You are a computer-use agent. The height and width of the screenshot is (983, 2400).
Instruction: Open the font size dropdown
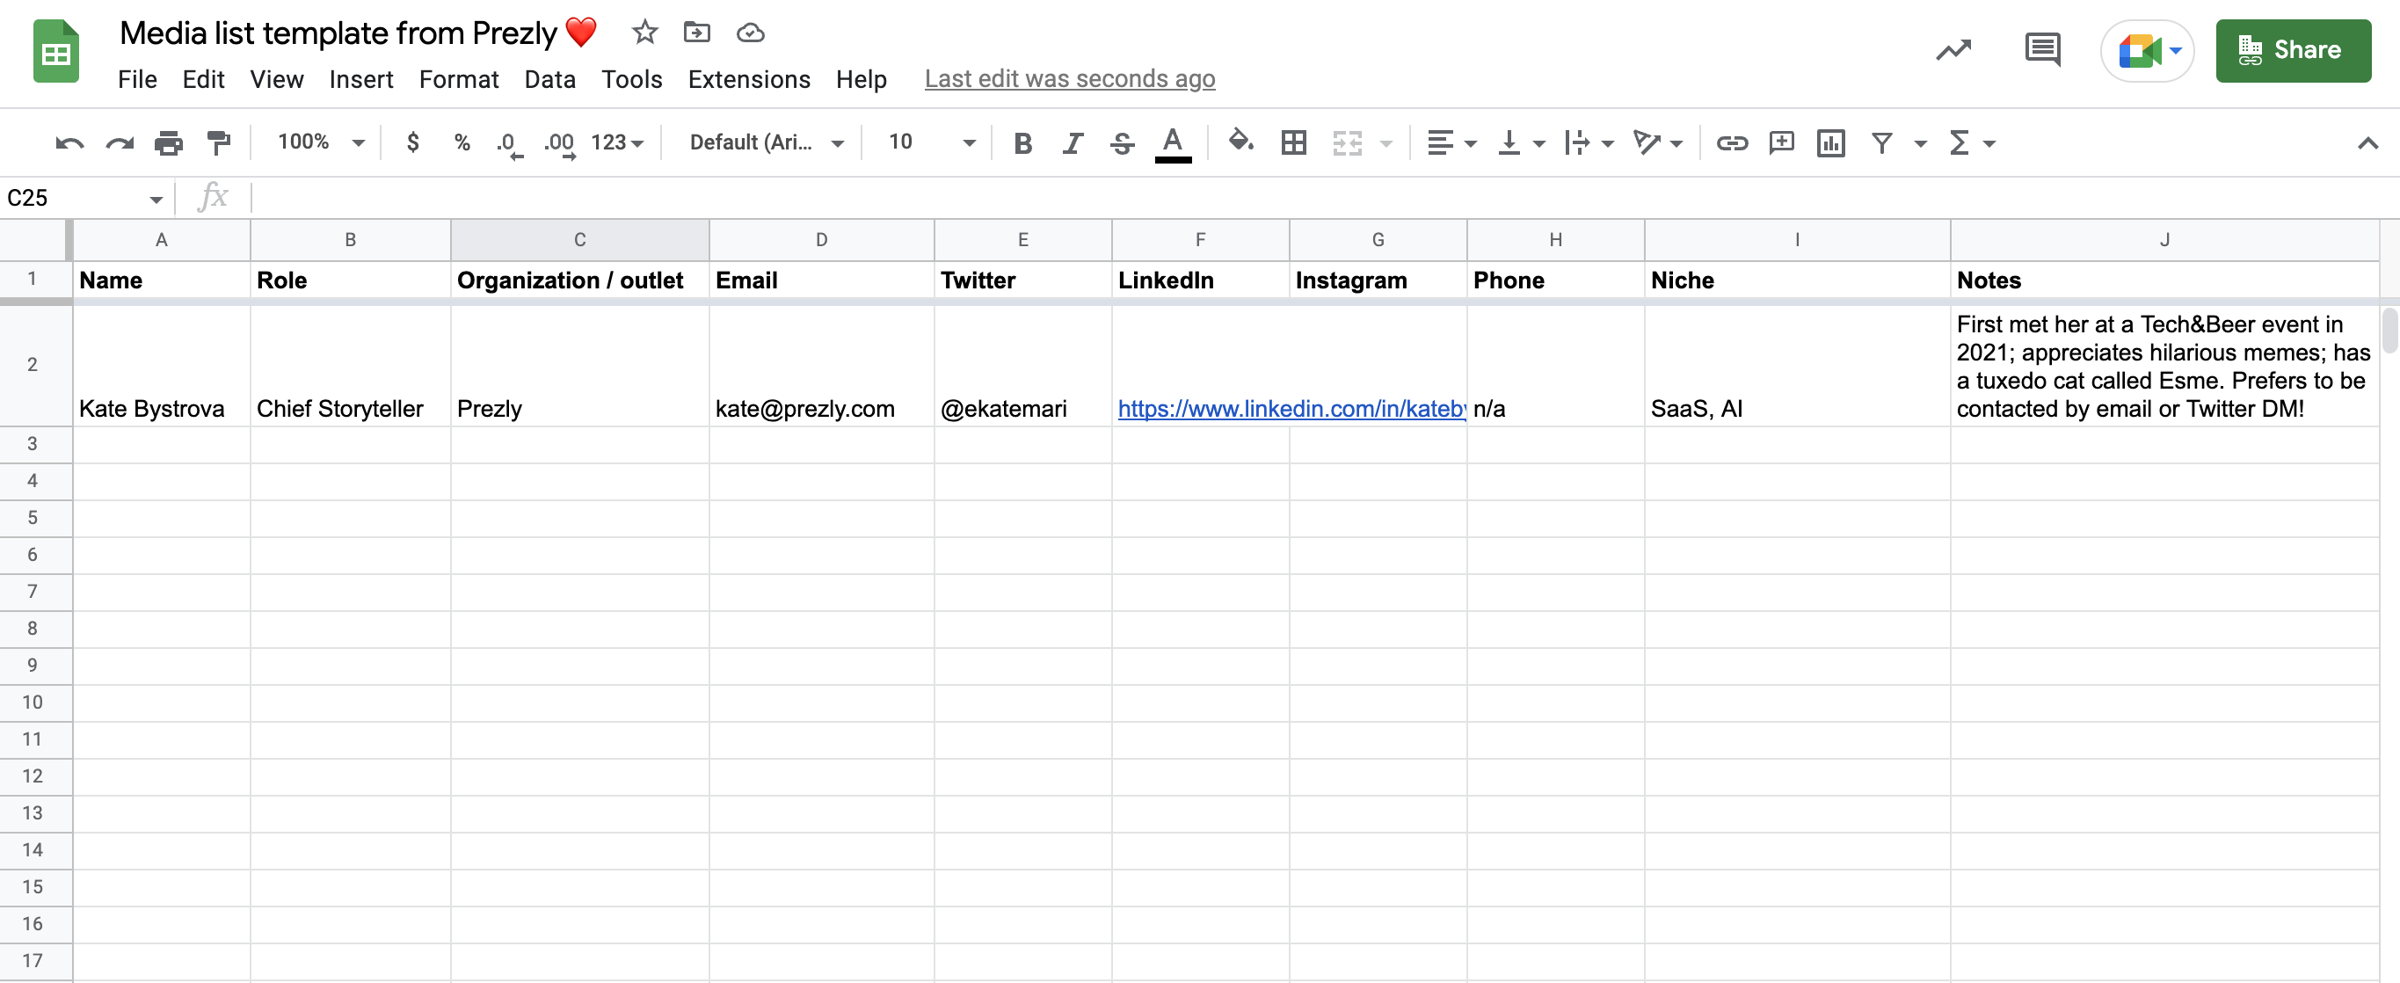pyautogui.click(x=925, y=142)
